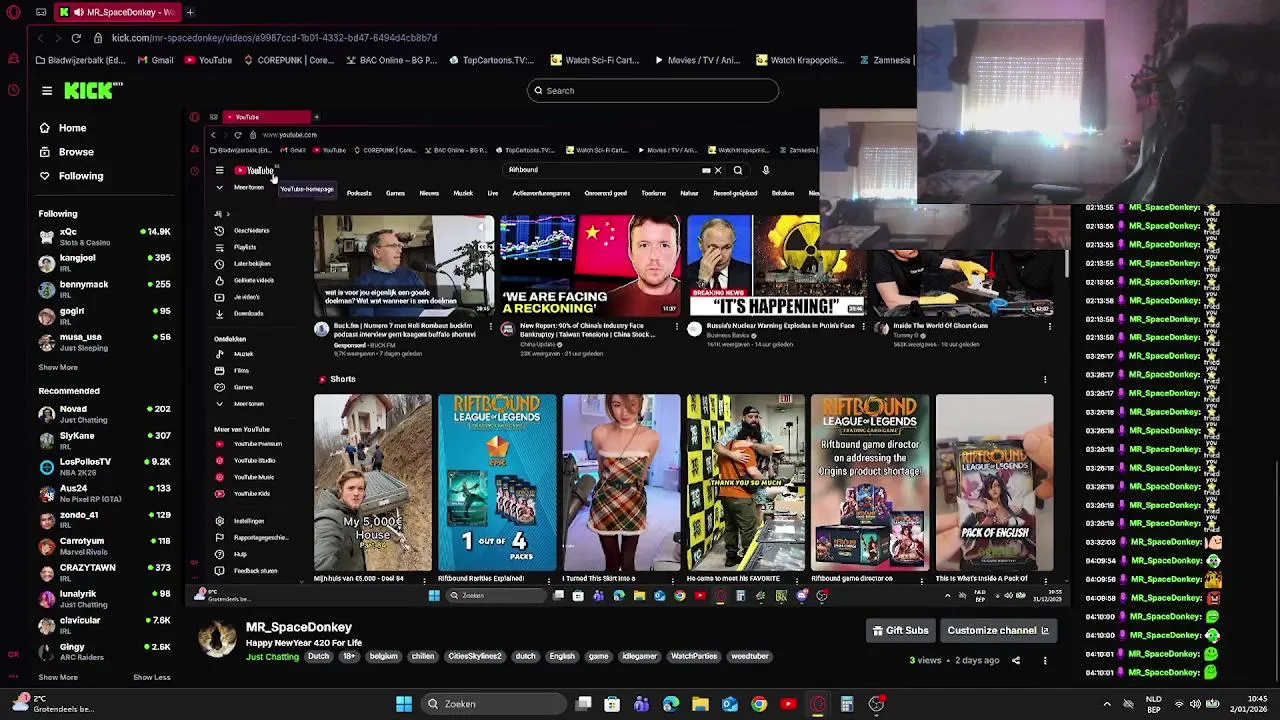1280x720 pixels.
Task: Click the share icon beside 2 days ago
Action: click(1016, 660)
